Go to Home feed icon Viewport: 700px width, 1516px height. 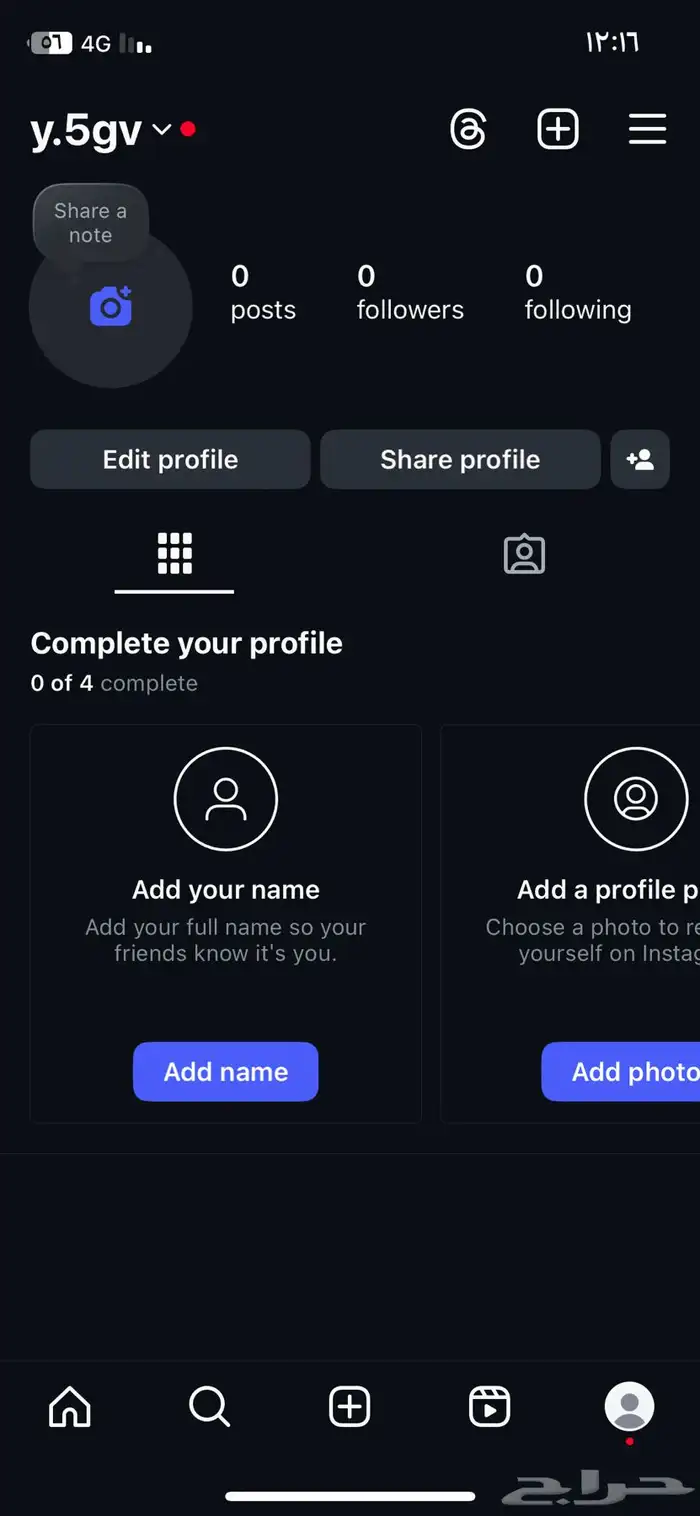(70, 1408)
